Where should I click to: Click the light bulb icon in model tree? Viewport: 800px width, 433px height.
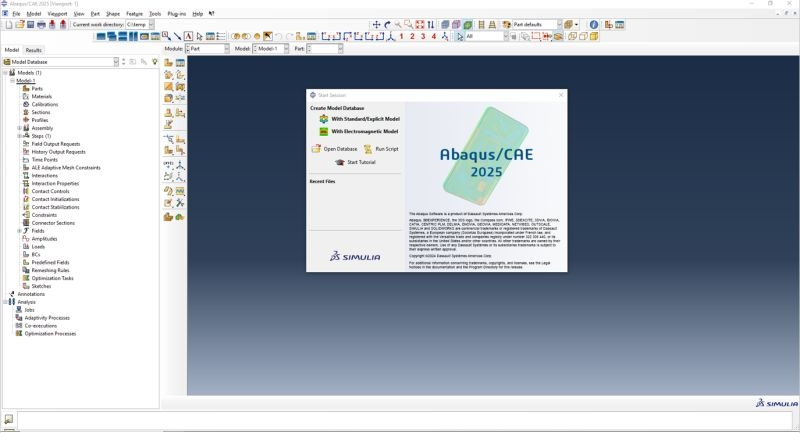(155, 62)
